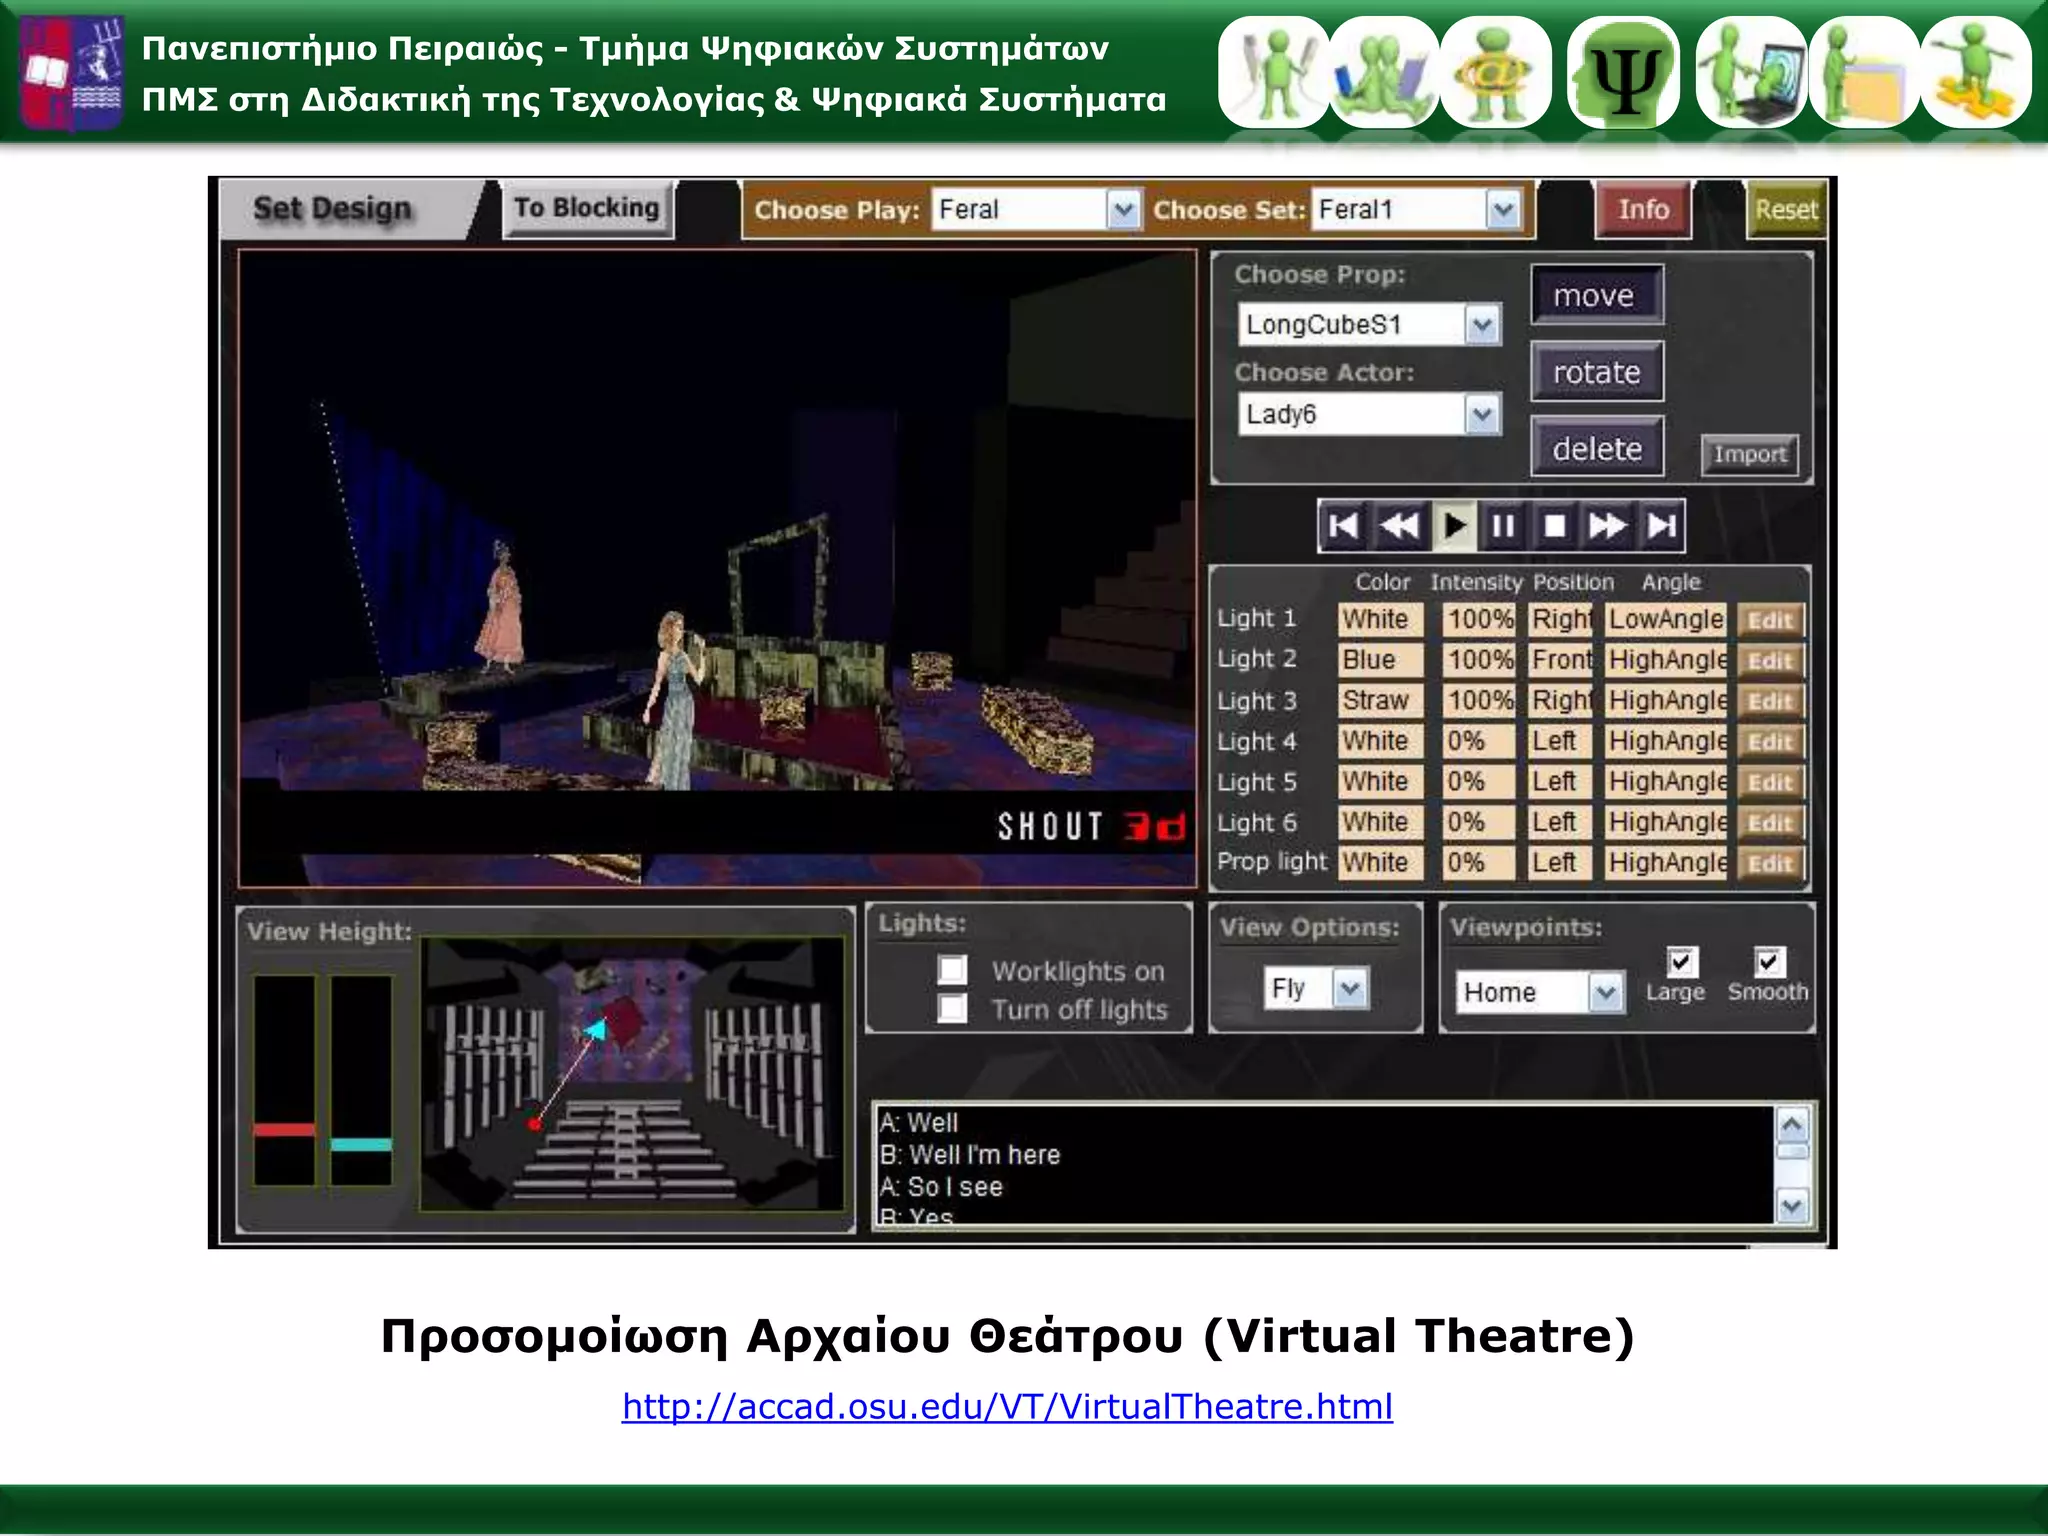Viewport: 2048px width, 1536px height.
Task: Select the Set Design tab
Action: (x=333, y=209)
